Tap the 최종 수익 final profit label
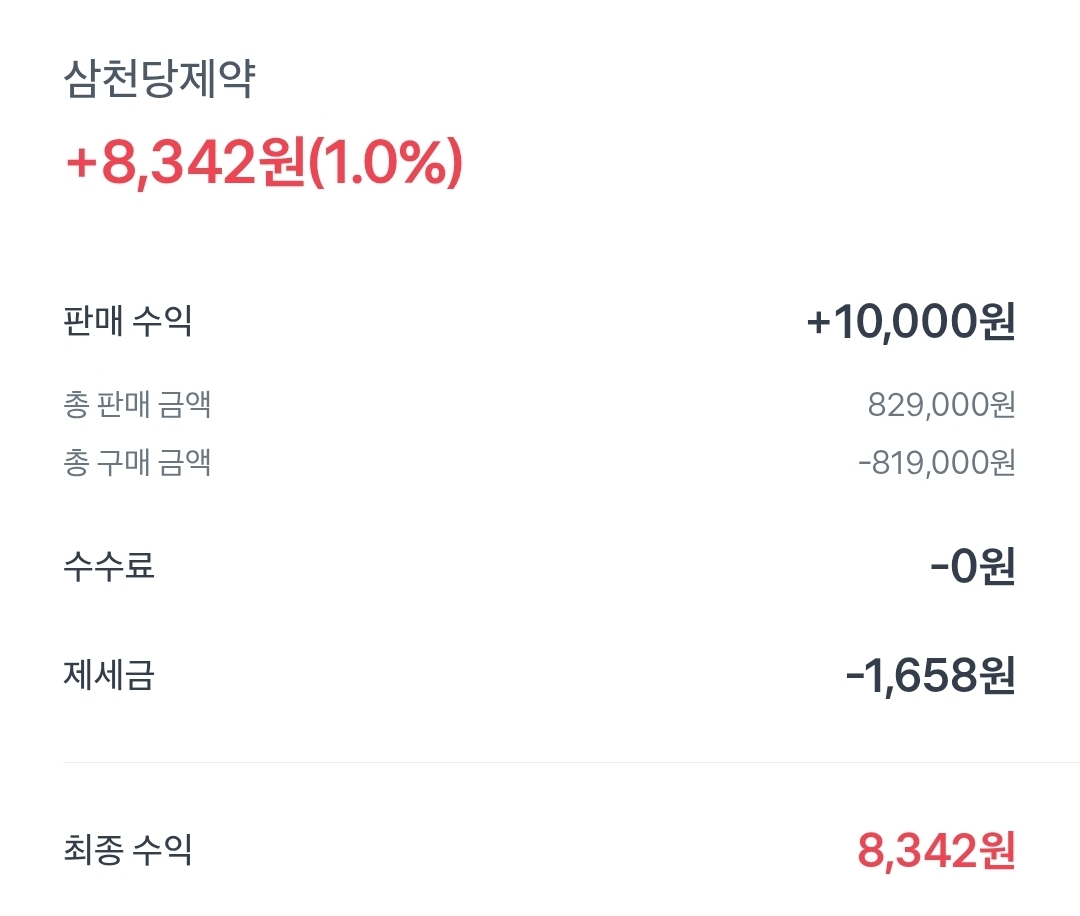The height and width of the screenshot is (916, 1080). [127, 850]
